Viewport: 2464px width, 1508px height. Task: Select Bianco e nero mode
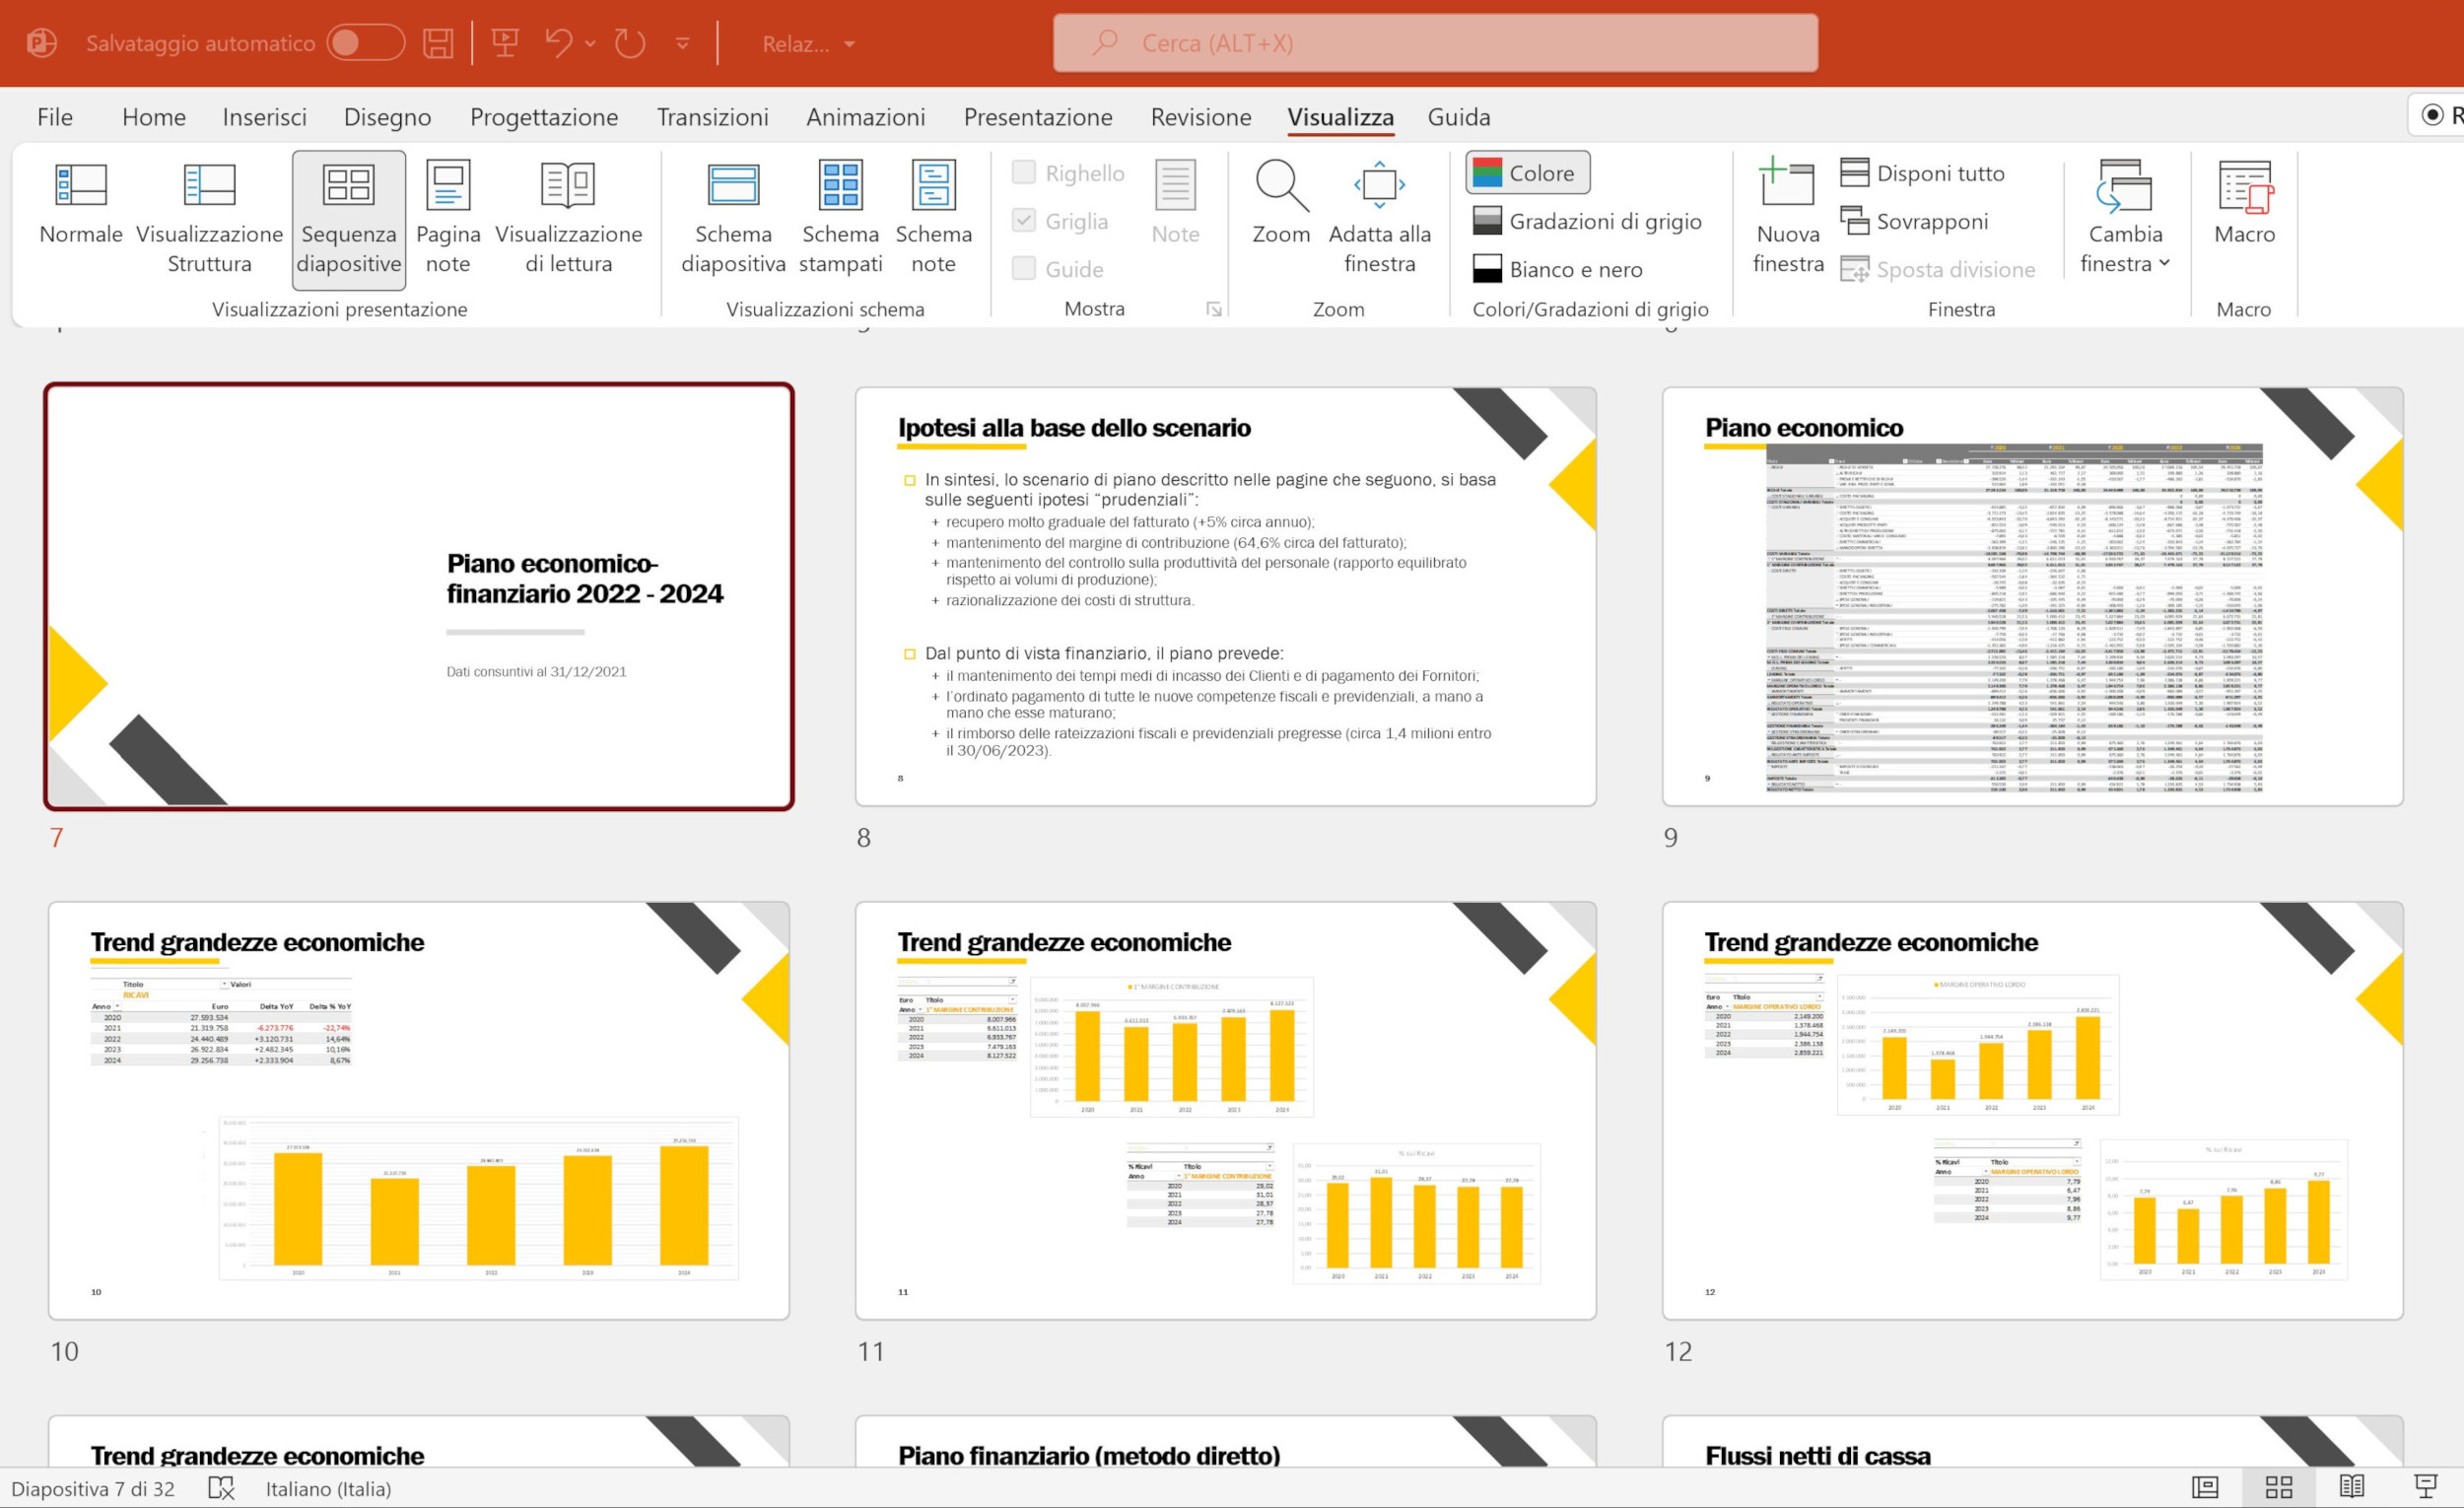1558,269
